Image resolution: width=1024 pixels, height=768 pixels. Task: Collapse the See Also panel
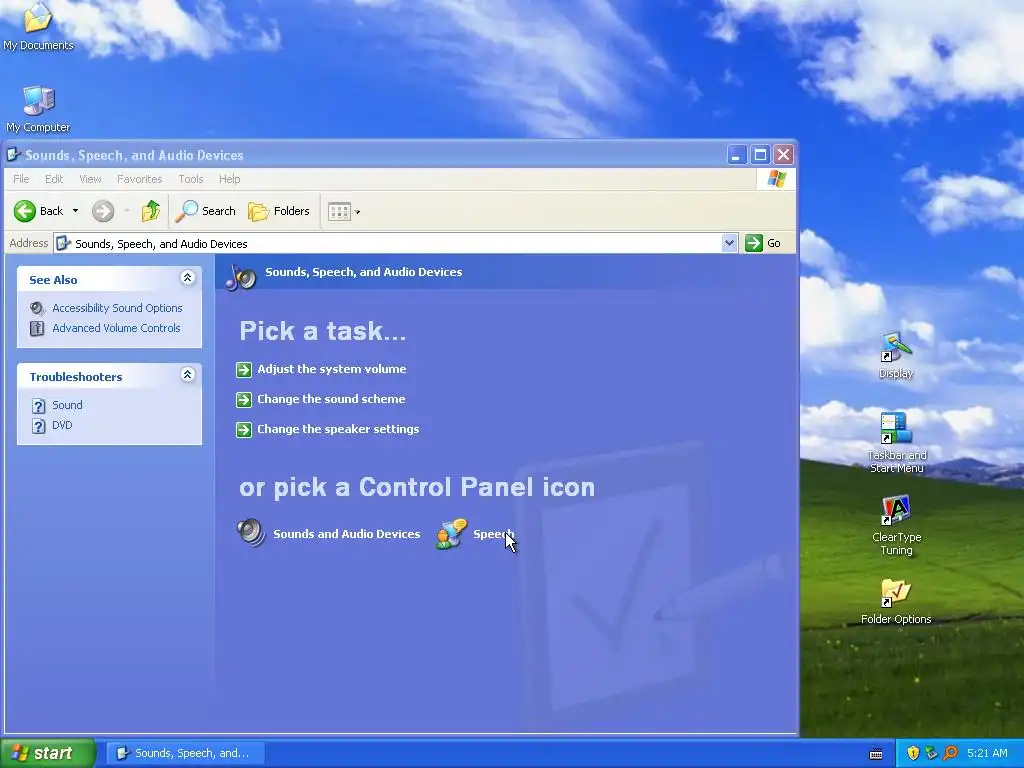[187, 278]
